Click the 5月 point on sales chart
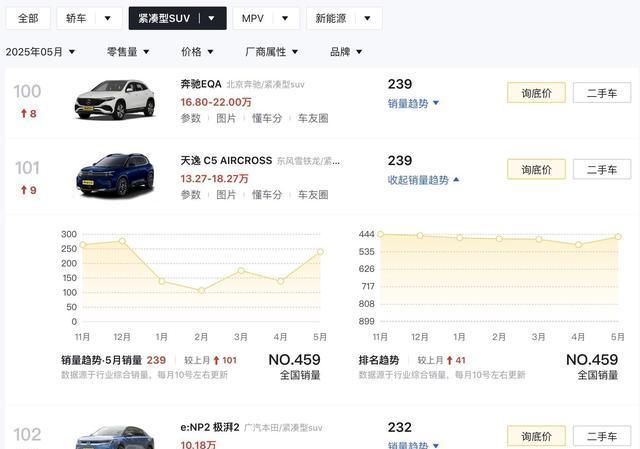 pos(320,252)
